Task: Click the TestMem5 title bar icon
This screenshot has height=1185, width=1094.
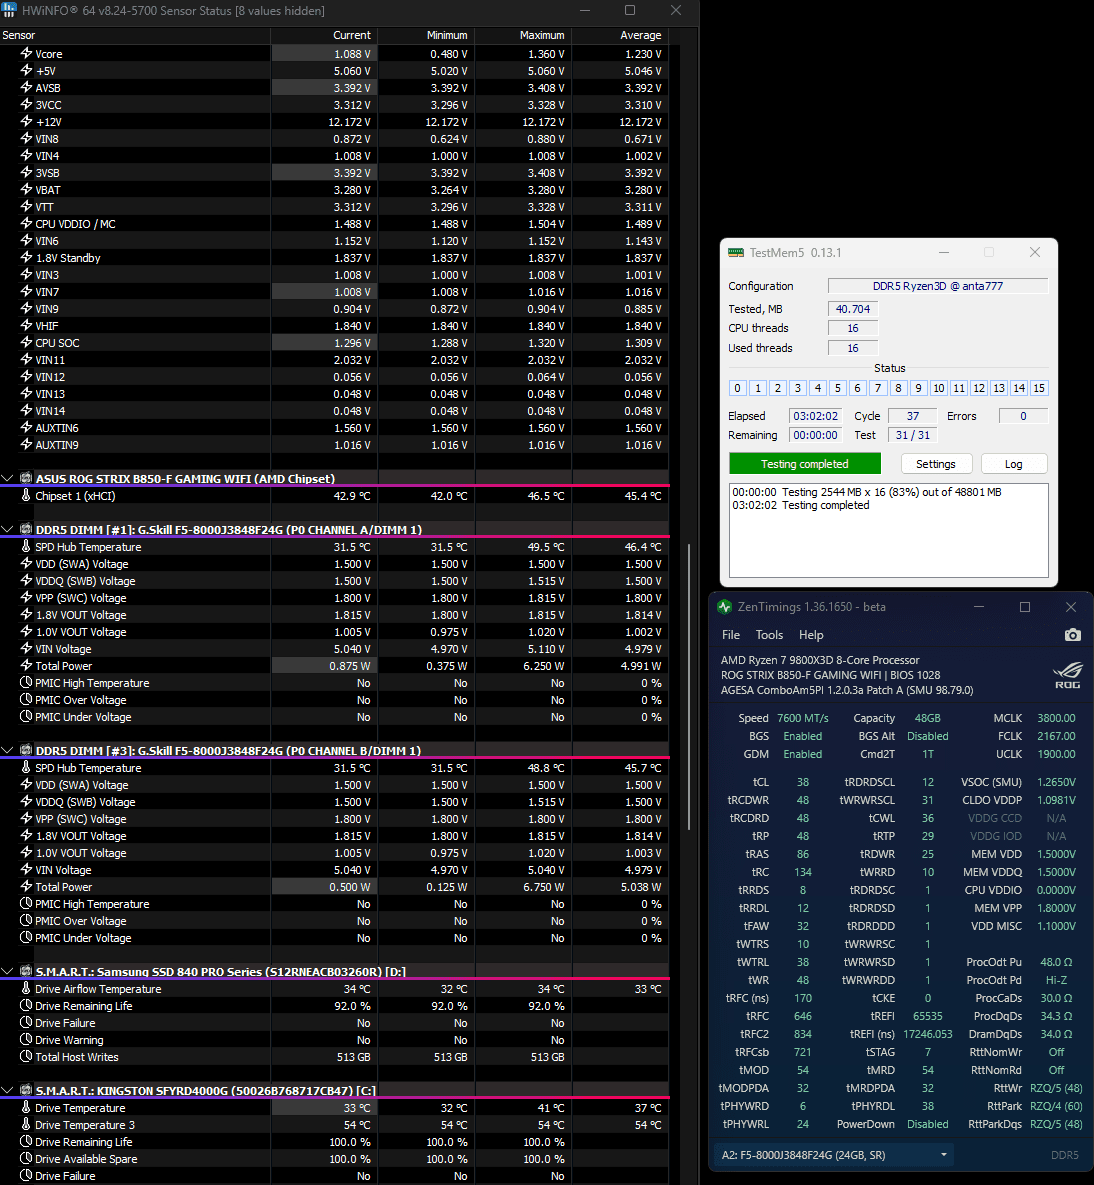Action: [x=735, y=252]
